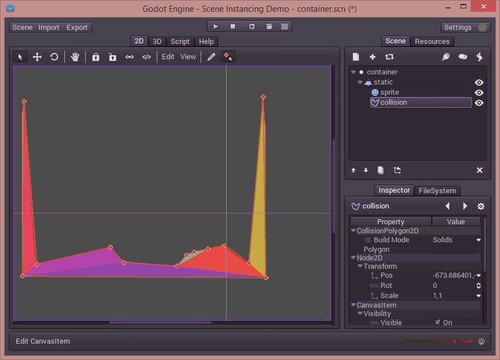
Task: Collapse the Transform section
Action: [x=360, y=266]
